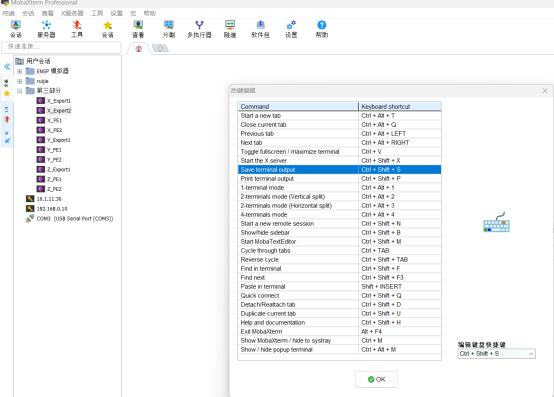This screenshot has height=397, width=554.
Task: Select the 'Quick connect' row
Action: point(339,296)
